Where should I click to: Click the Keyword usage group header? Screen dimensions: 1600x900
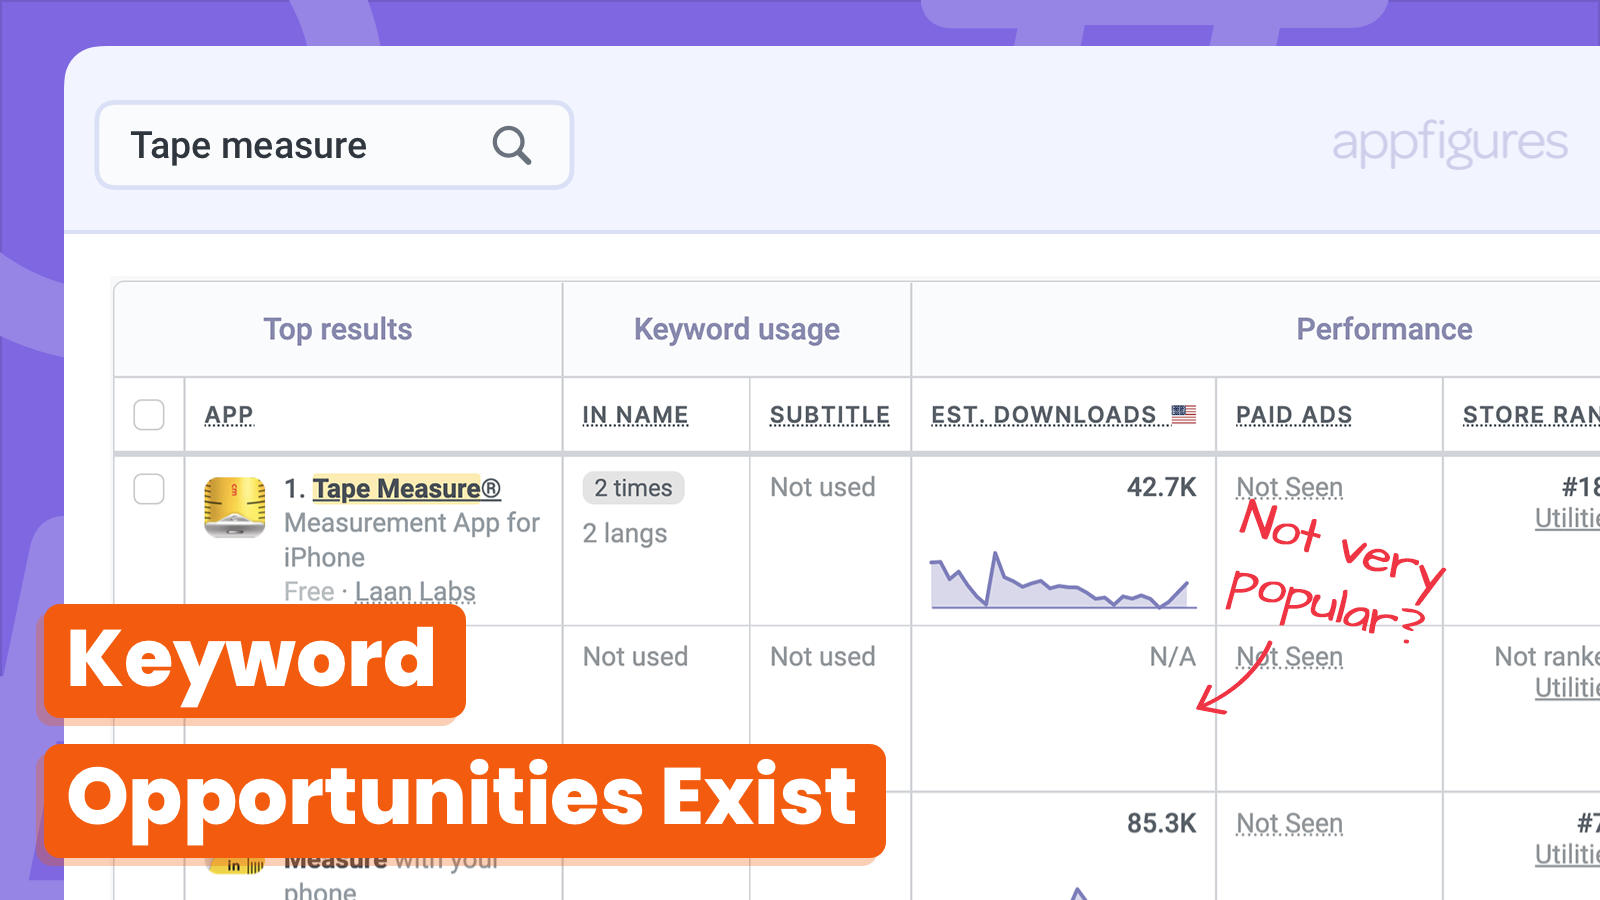coord(737,329)
